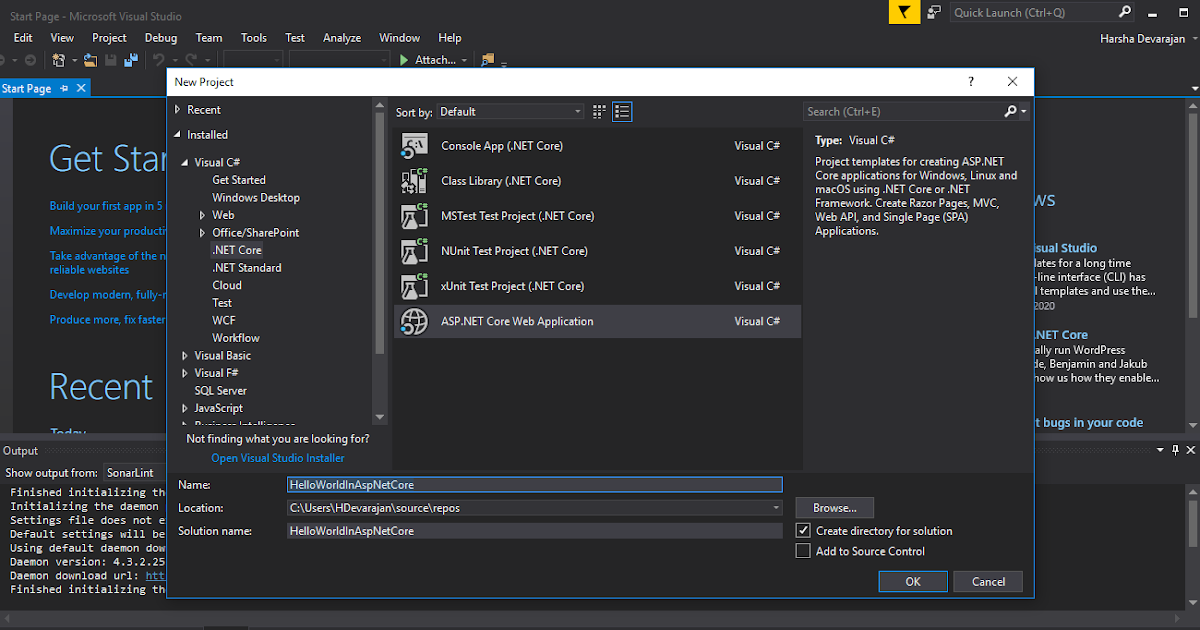Switch templates to list view
This screenshot has width=1200, height=630.
(622, 112)
